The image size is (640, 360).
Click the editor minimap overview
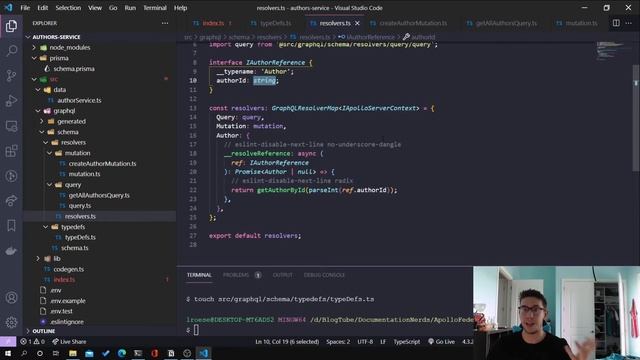611,51
